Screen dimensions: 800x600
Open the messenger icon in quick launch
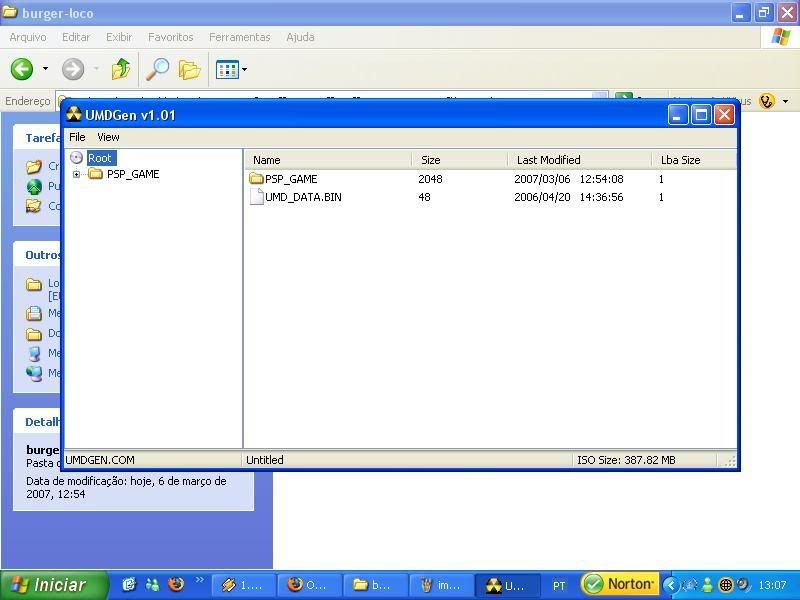coord(152,584)
